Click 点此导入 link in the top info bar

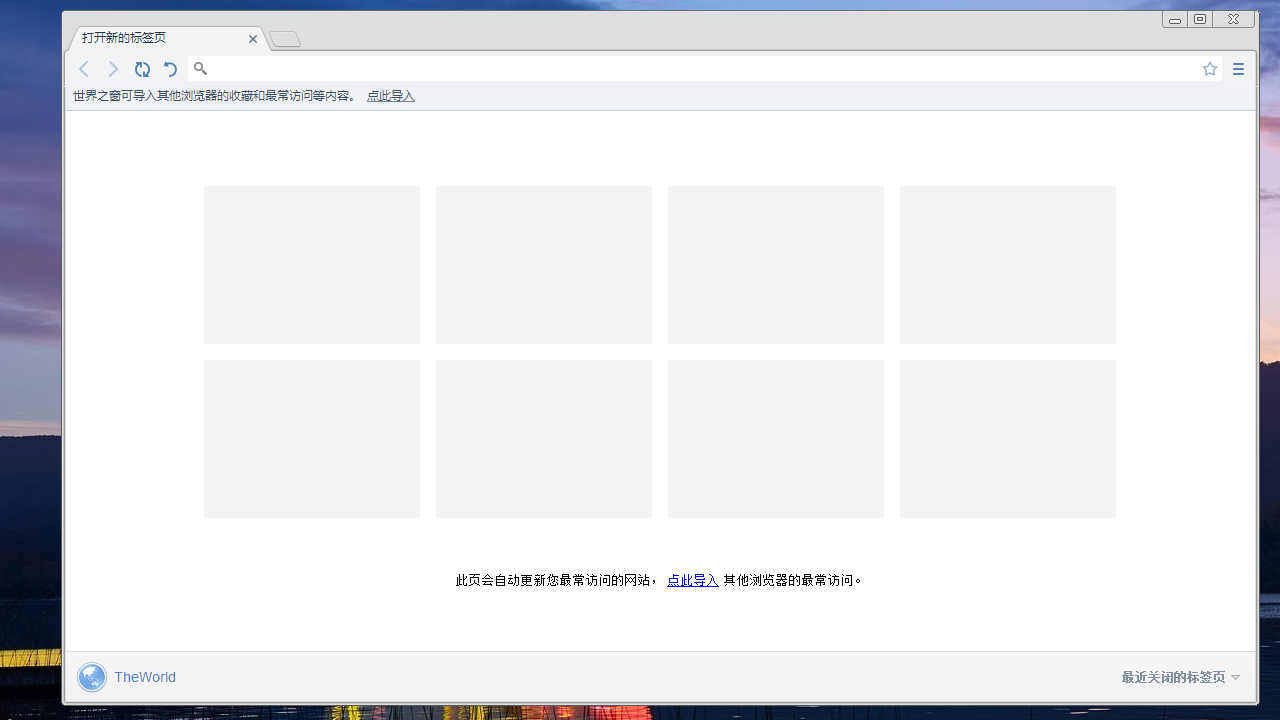390,96
